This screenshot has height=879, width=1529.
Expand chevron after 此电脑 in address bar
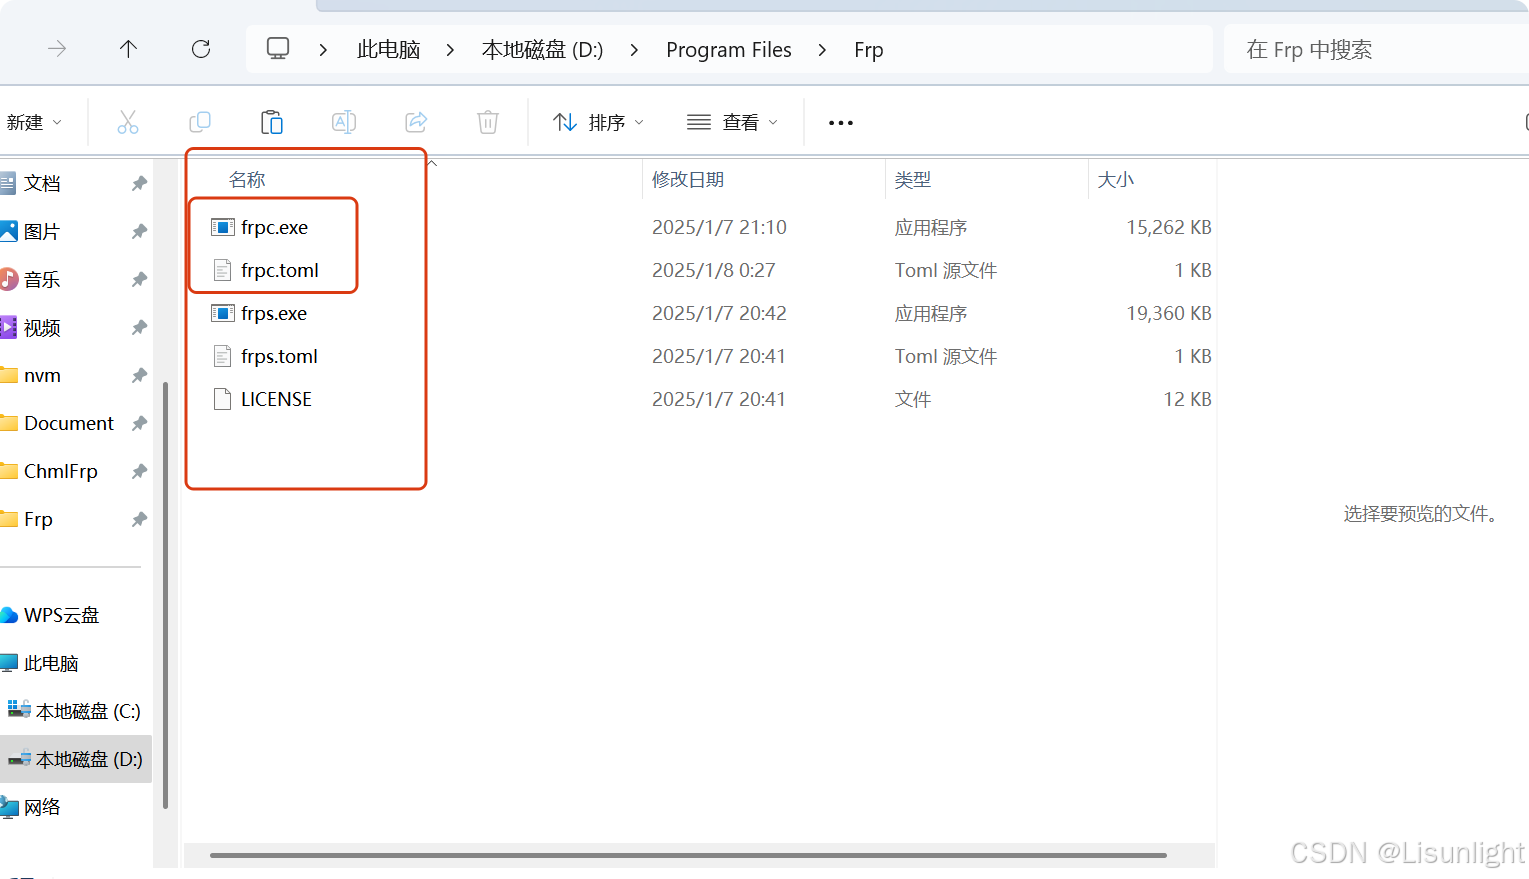(450, 50)
